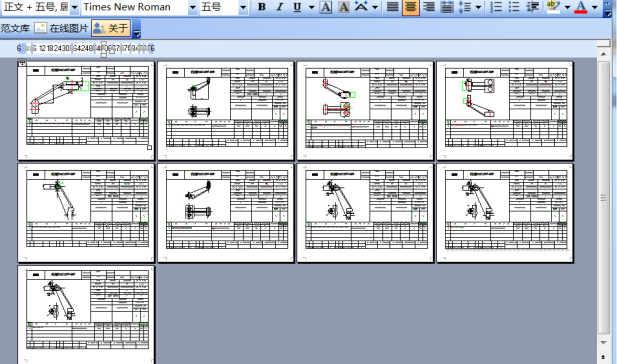The width and height of the screenshot is (617, 364).
Task: Apply distributed alignment
Action: pos(447,7)
